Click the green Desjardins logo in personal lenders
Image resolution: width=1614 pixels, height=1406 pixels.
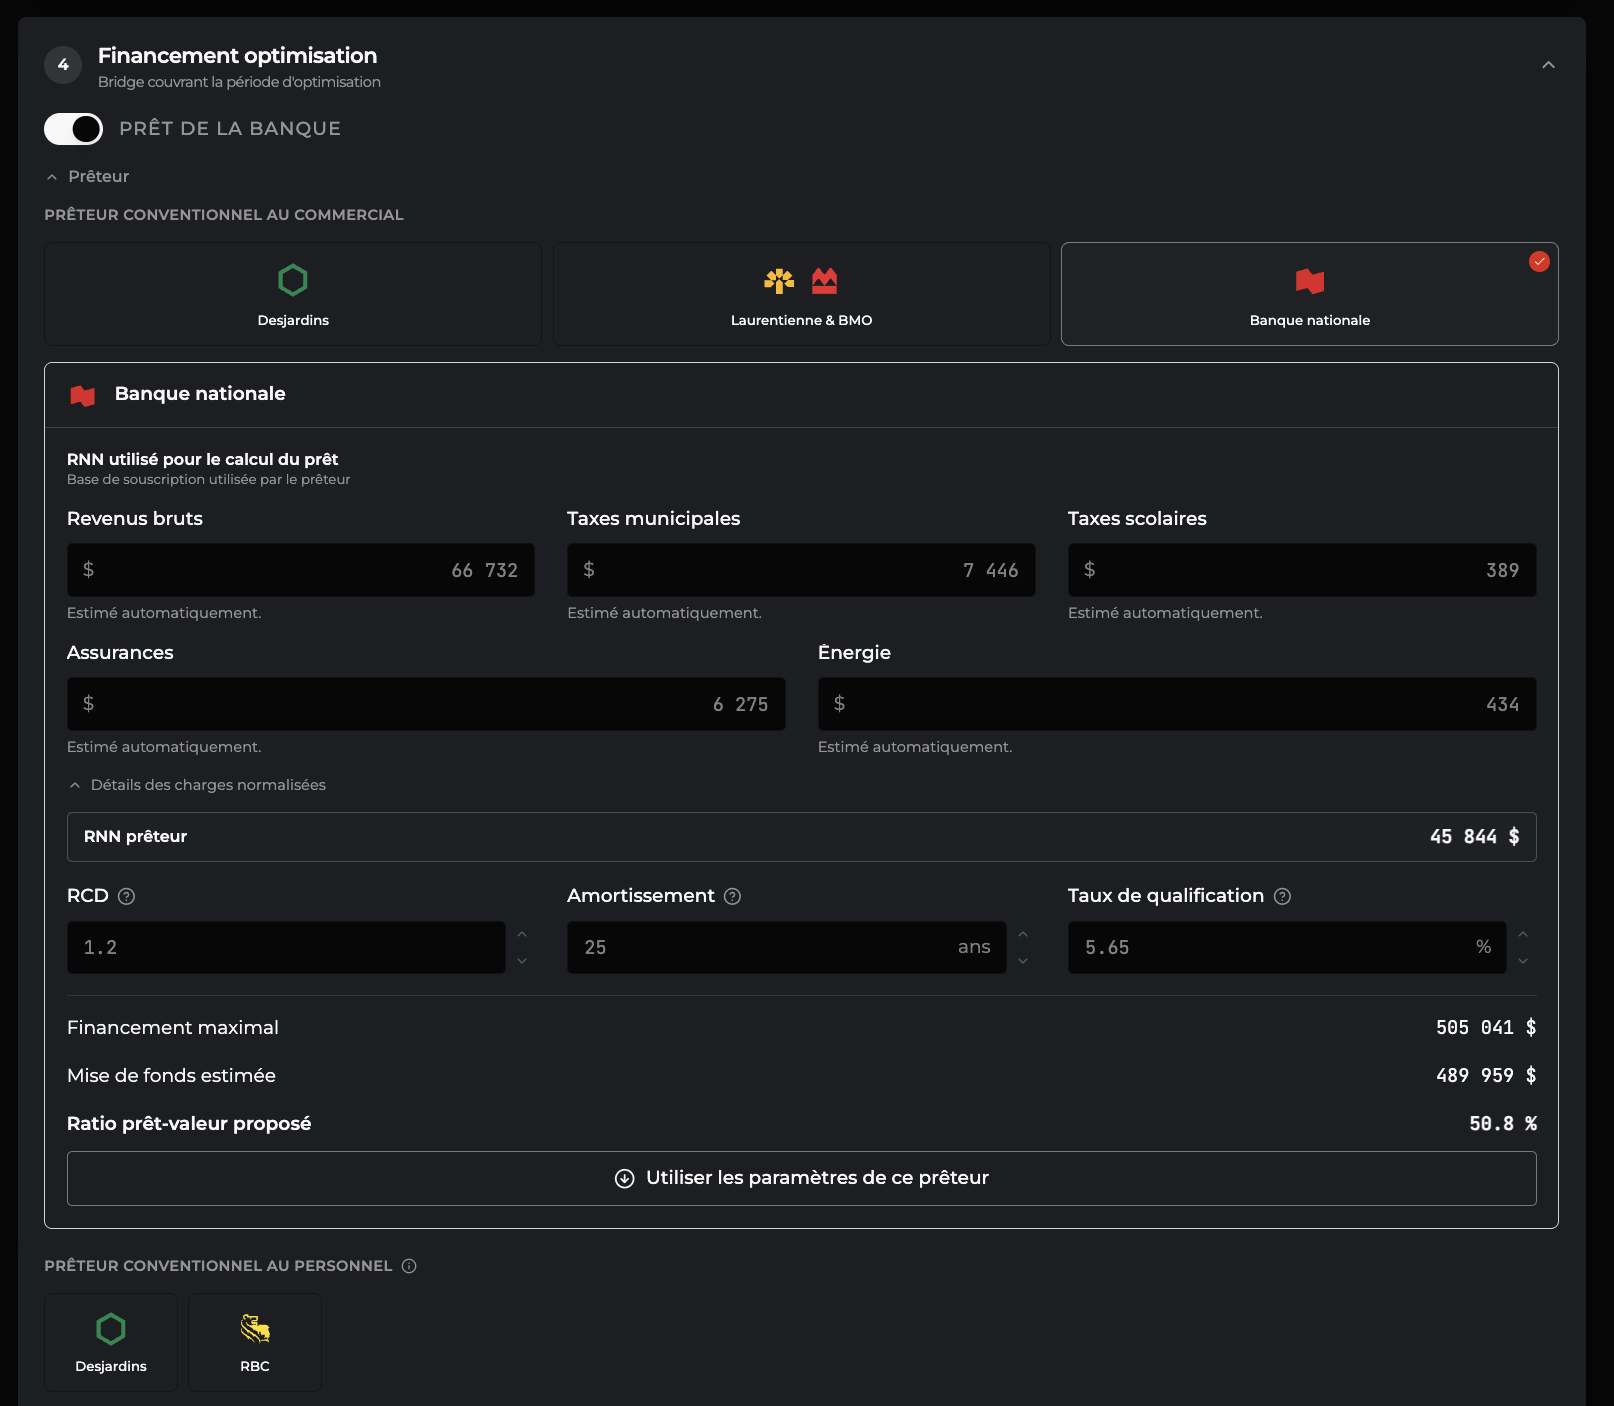[x=111, y=1329]
